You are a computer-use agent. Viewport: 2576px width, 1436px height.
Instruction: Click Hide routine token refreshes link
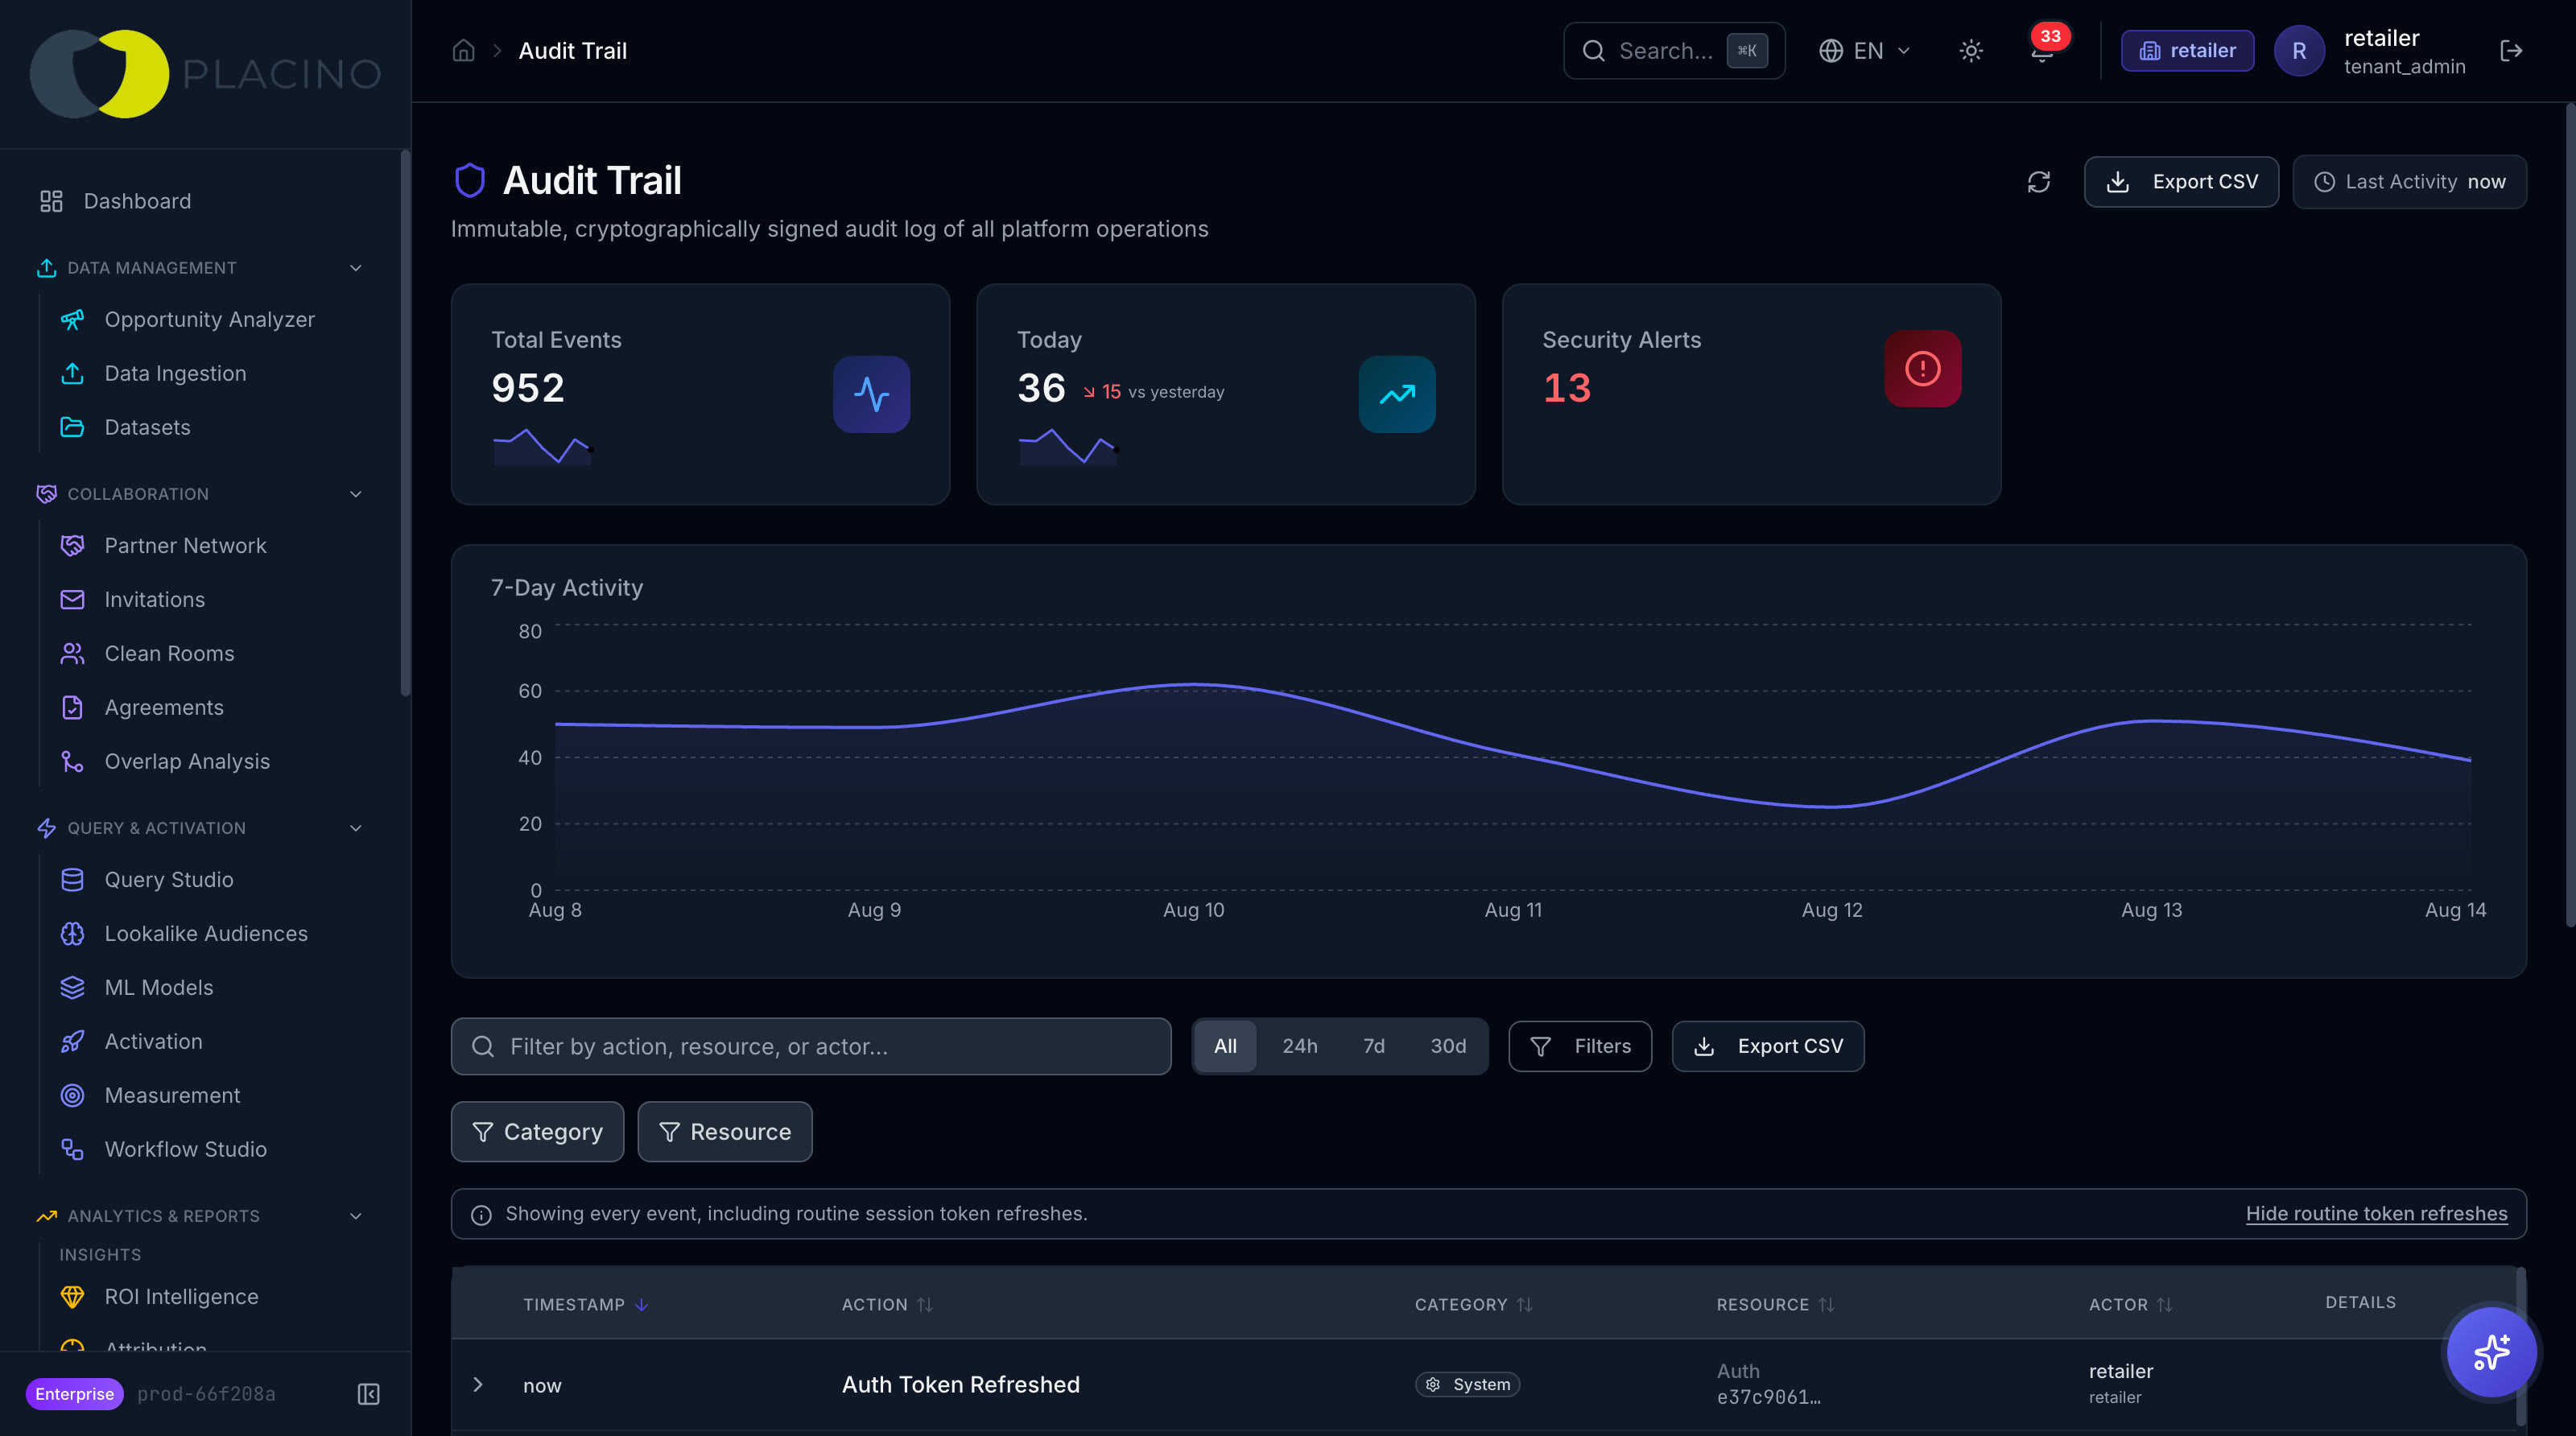coord(2376,1213)
